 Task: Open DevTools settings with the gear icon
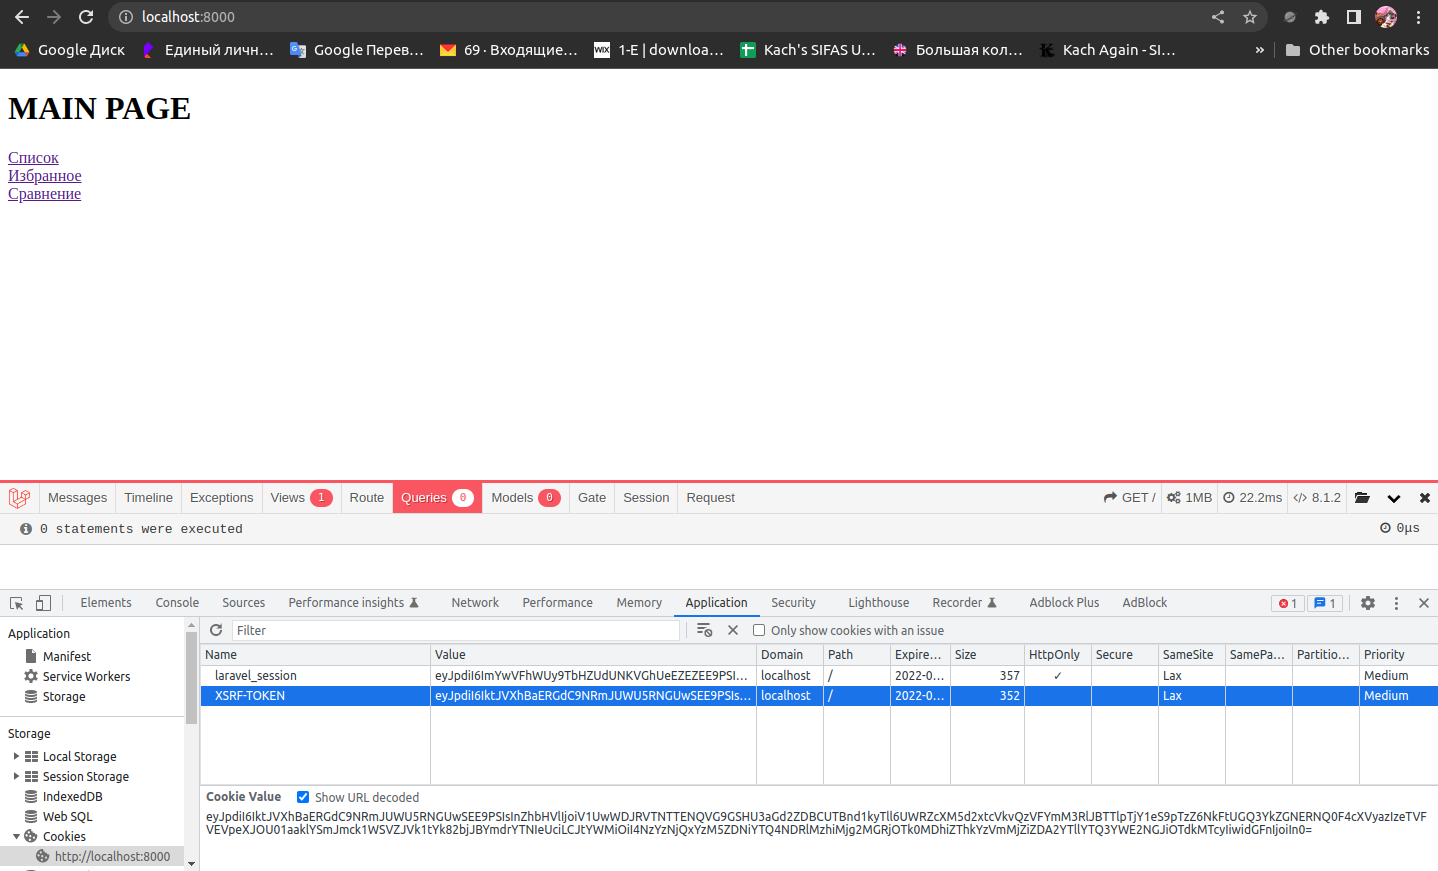coord(1367,603)
